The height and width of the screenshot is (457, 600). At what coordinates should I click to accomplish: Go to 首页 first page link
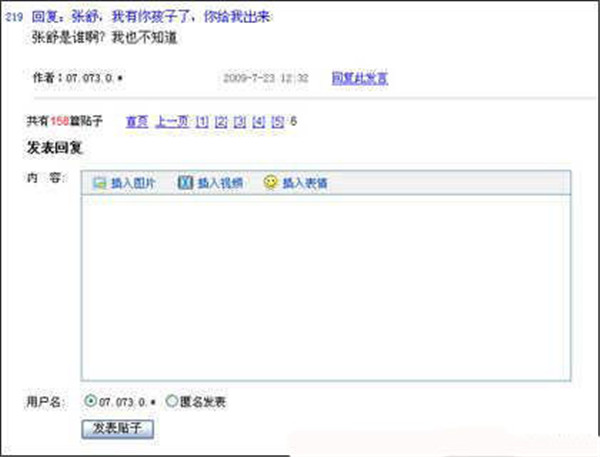137,122
